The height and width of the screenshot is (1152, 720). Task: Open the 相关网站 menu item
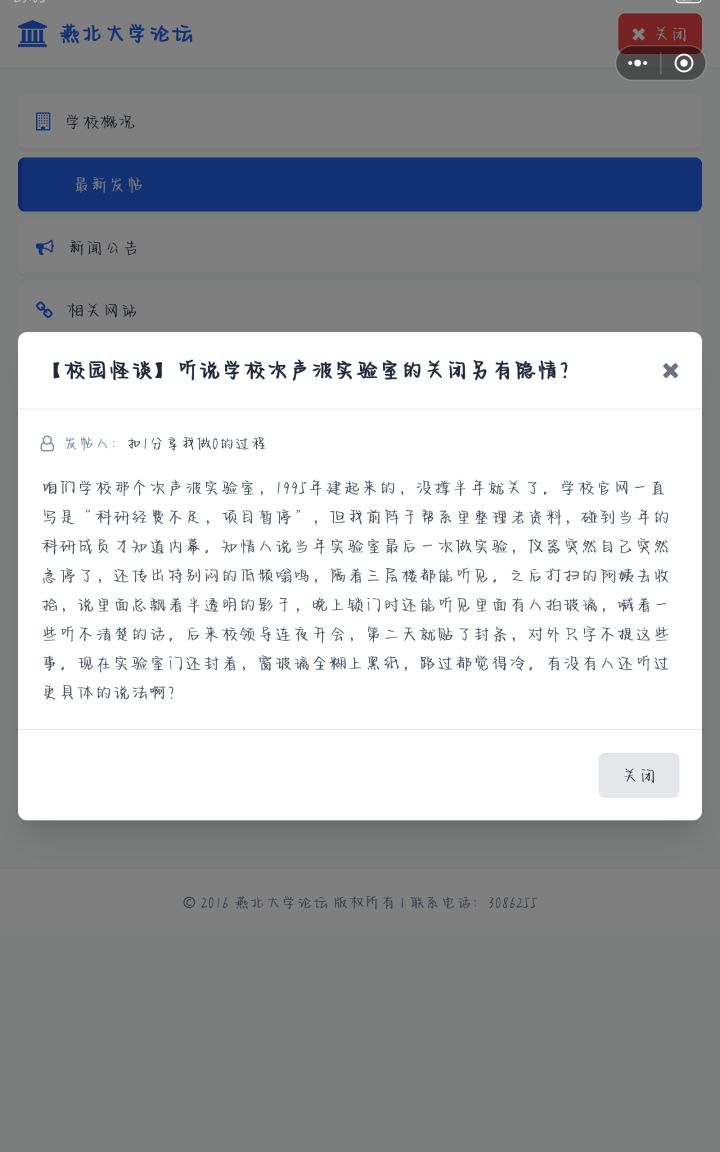pos(360,309)
